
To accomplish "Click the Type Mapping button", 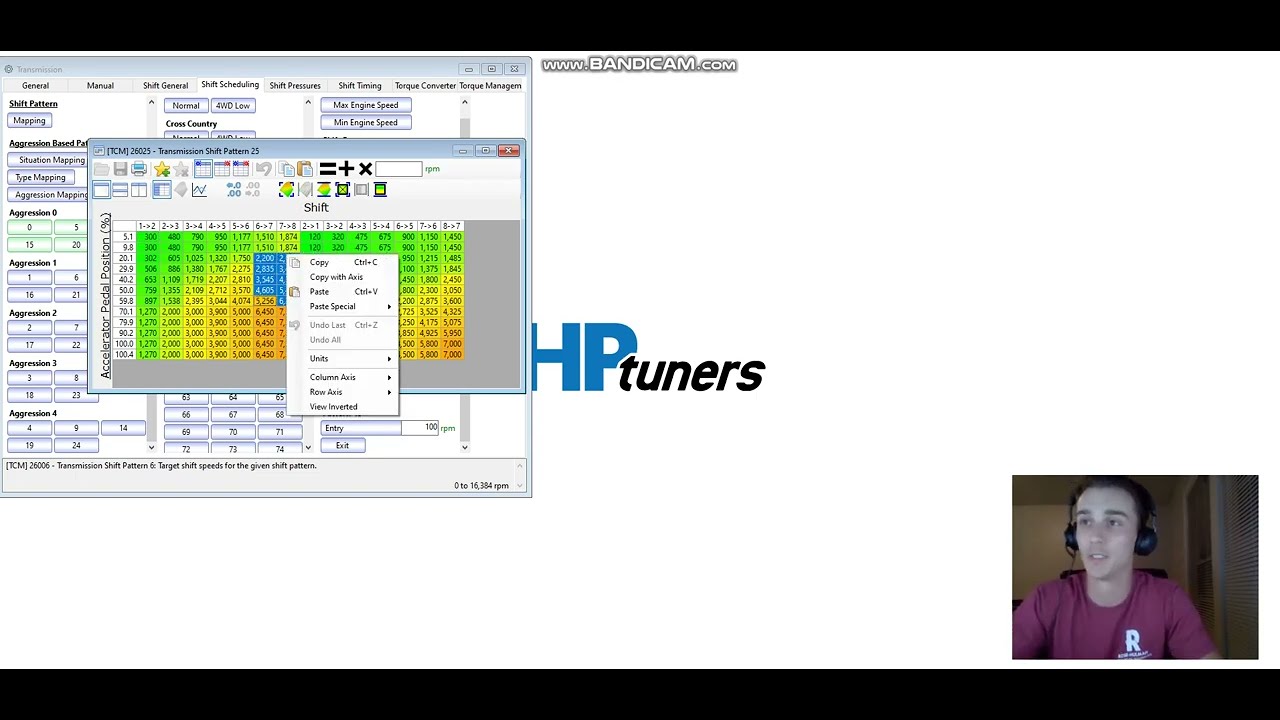I will pos(40,178).
